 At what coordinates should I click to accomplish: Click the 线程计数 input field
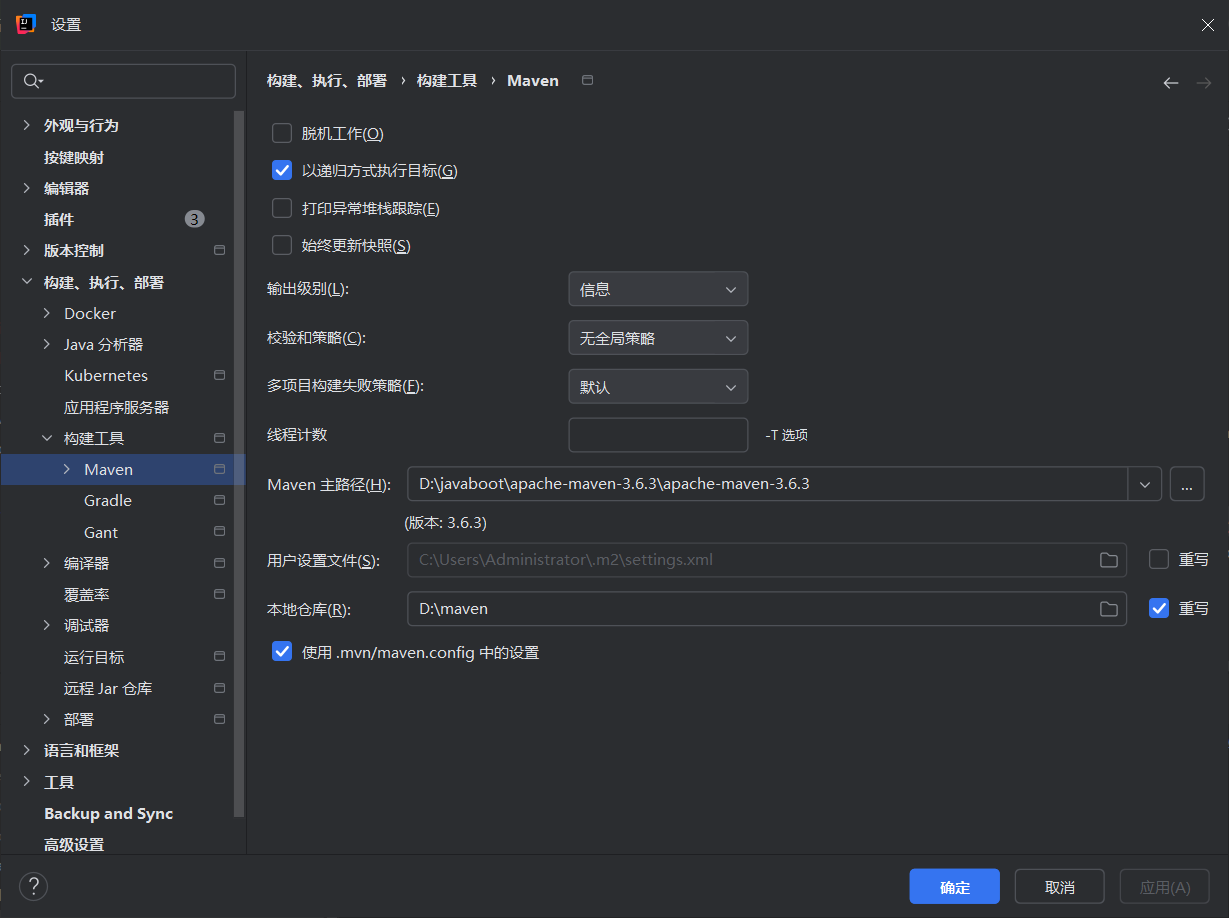pos(658,435)
